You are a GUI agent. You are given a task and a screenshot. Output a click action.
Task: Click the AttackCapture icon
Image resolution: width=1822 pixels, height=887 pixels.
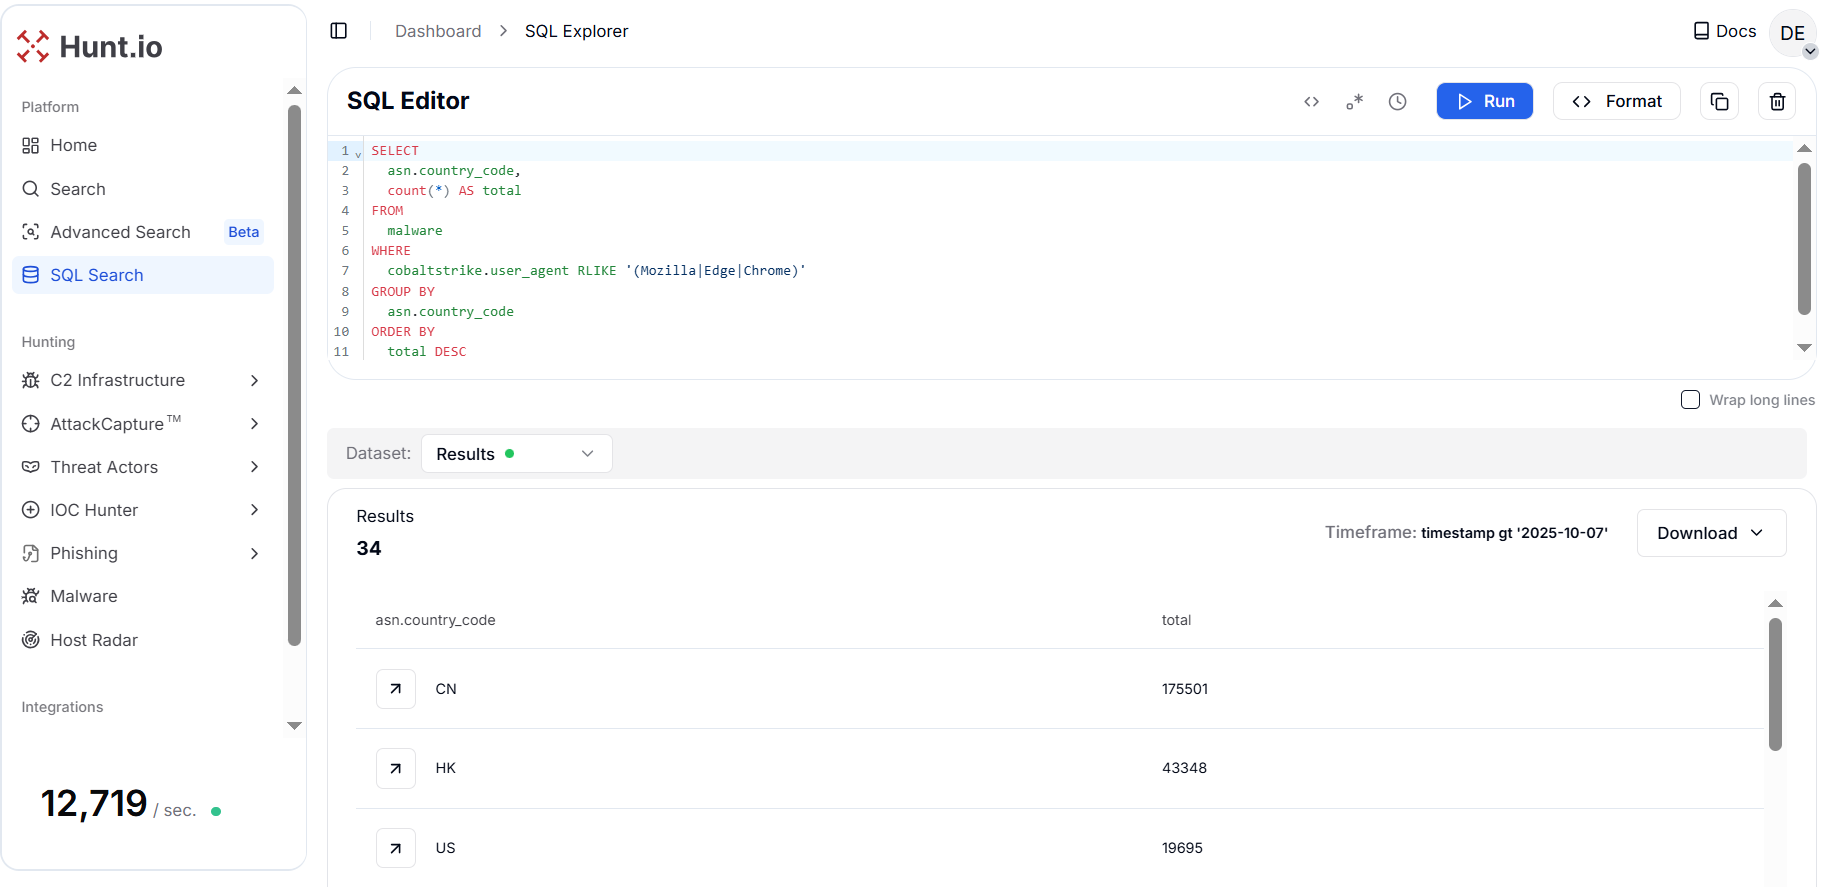click(31, 424)
